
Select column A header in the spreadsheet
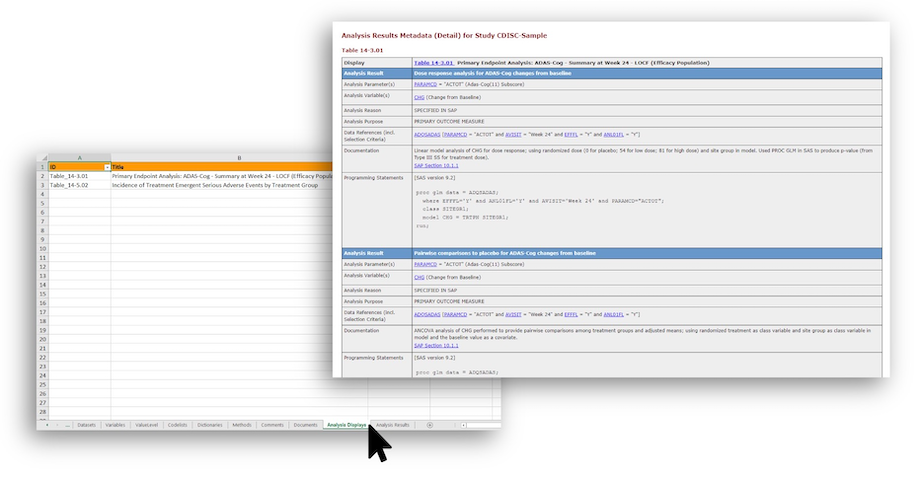click(x=80, y=158)
